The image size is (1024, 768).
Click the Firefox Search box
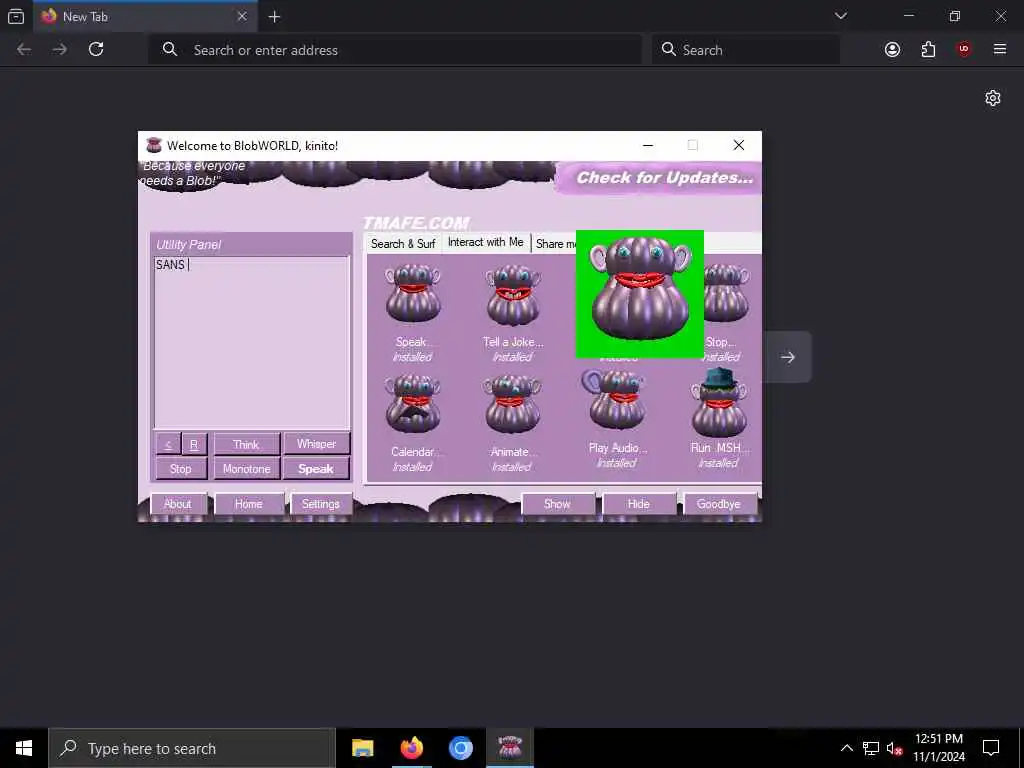[746, 50]
